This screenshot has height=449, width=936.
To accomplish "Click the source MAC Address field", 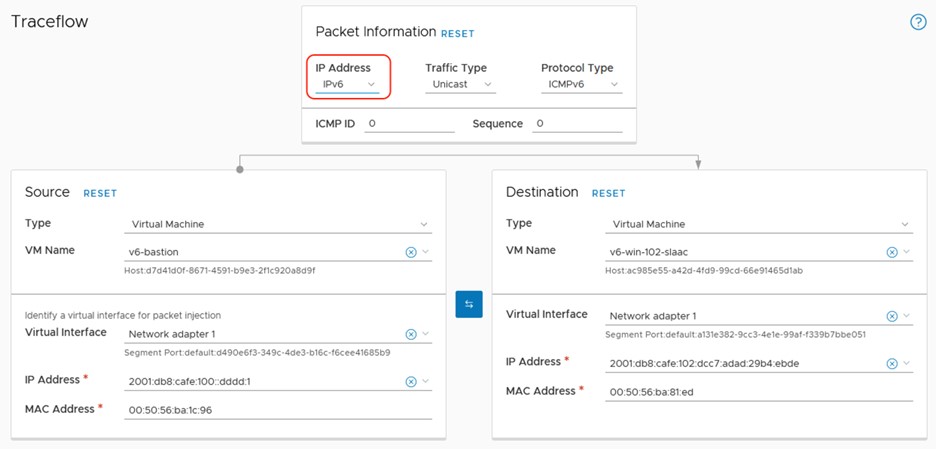I will tap(279, 410).
